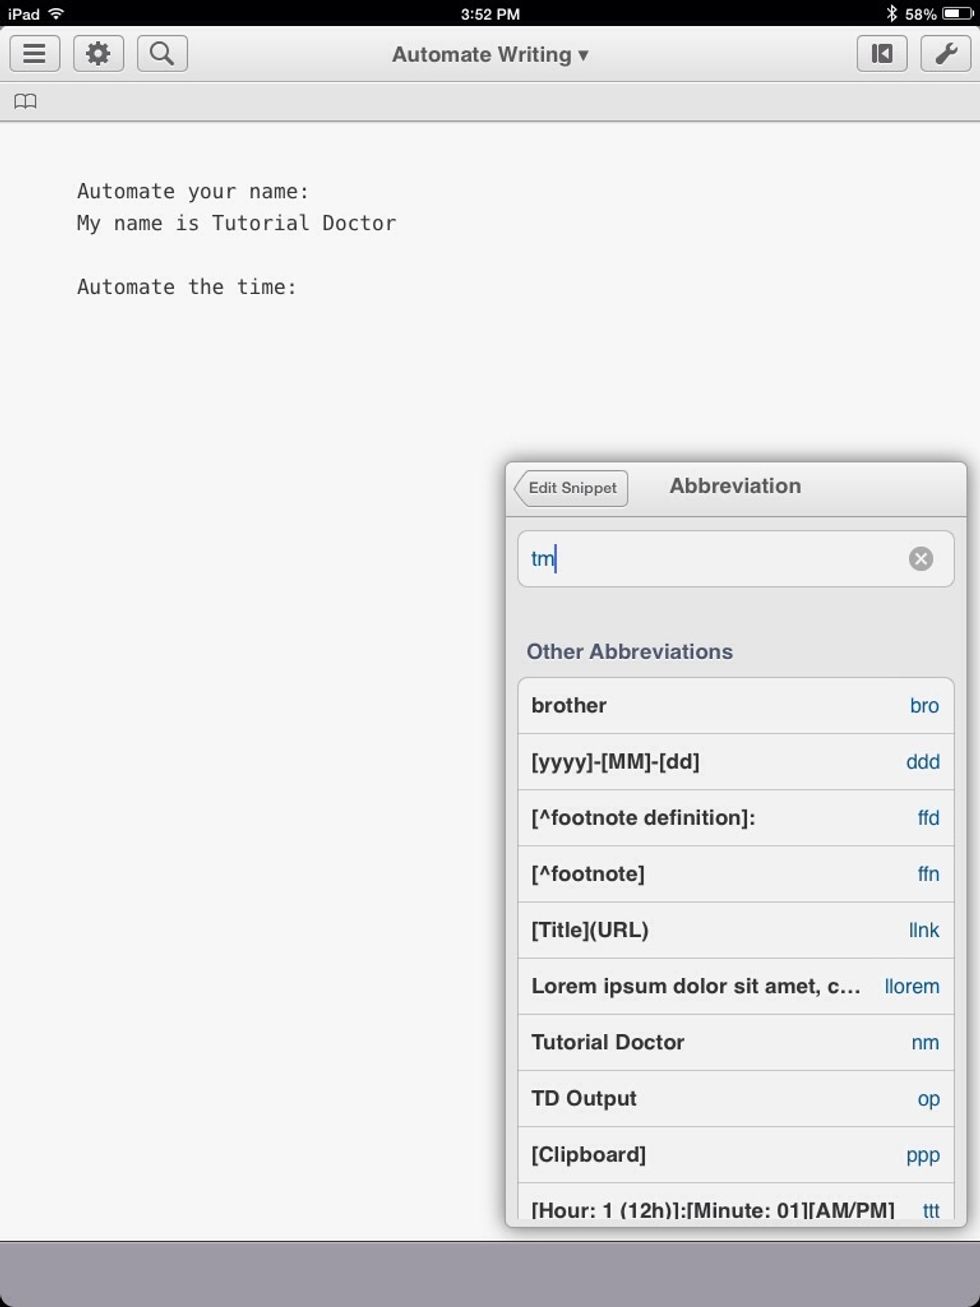Select the brother snippet row
This screenshot has height=1307, width=980.
pyautogui.click(x=735, y=706)
